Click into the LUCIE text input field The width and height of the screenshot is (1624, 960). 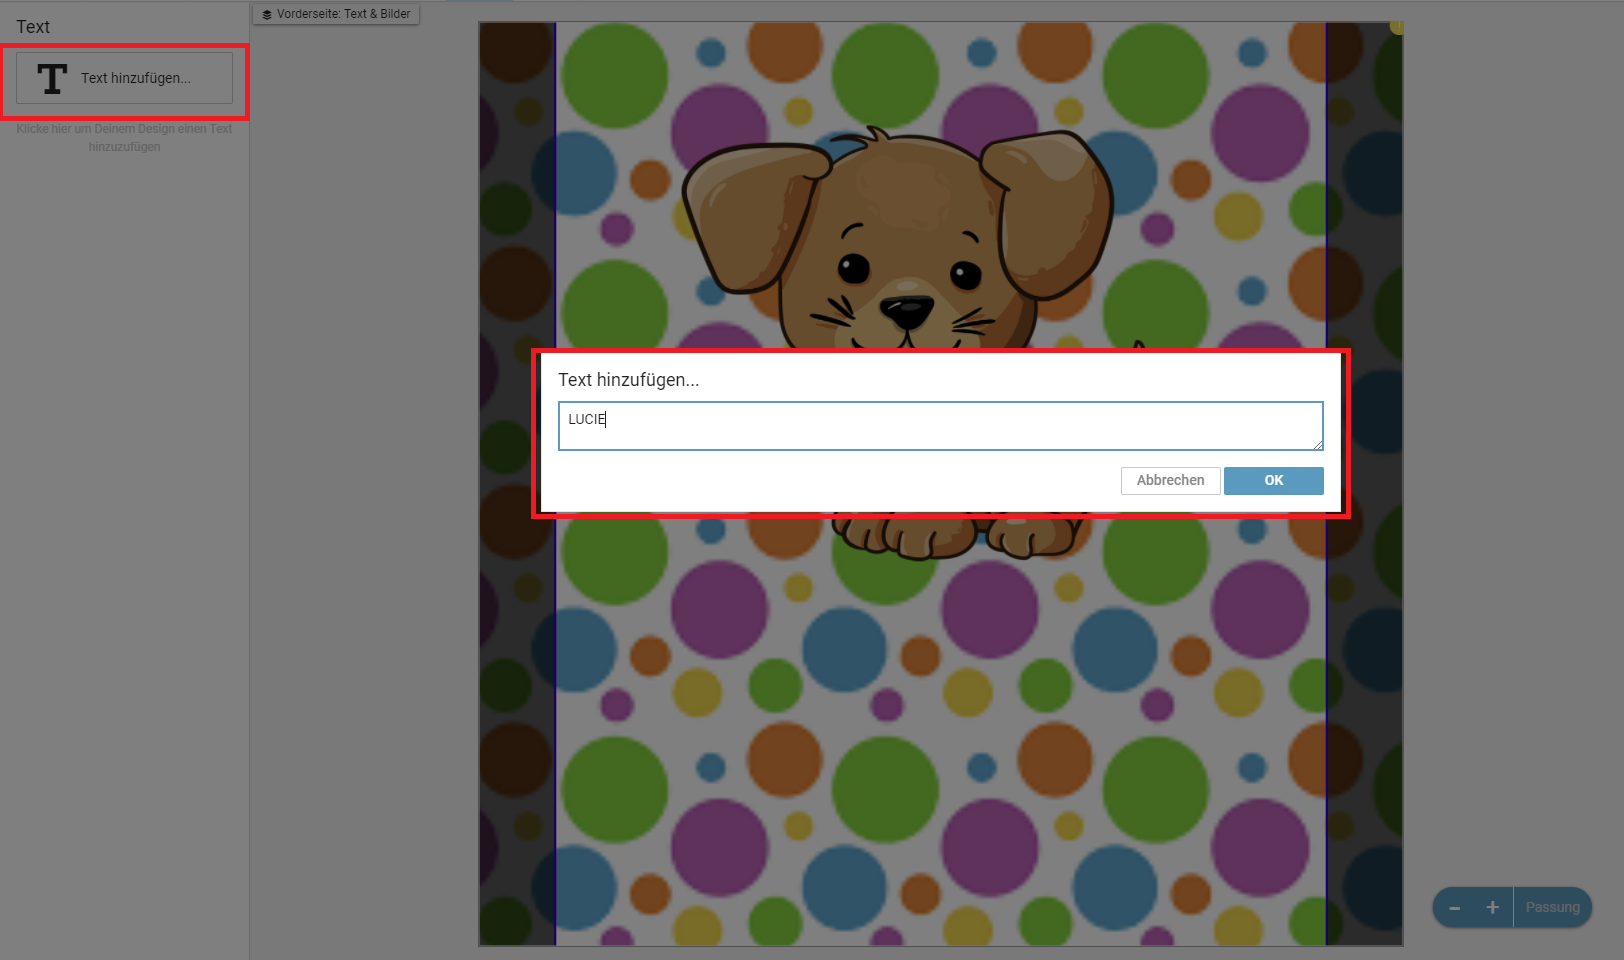[940, 426]
